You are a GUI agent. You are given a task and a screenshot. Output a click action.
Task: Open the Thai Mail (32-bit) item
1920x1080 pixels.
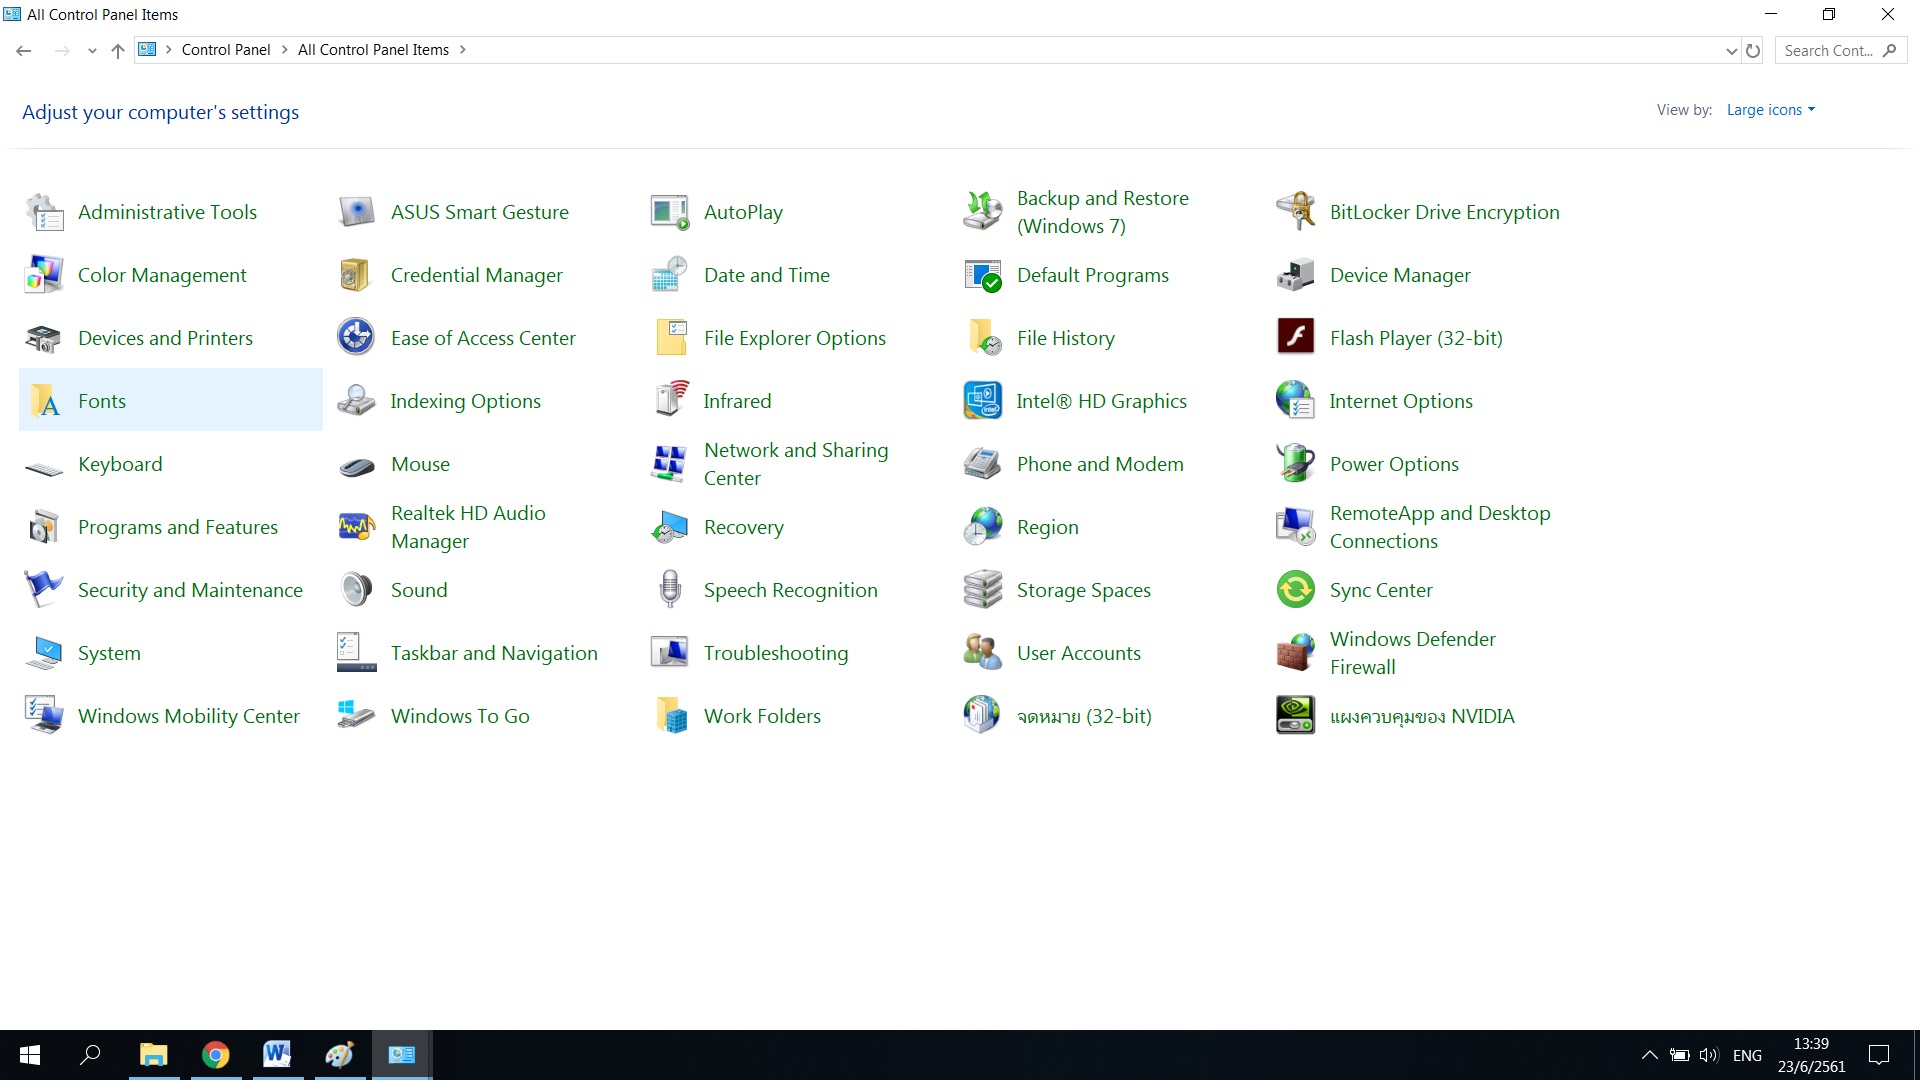(x=1084, y=716)
